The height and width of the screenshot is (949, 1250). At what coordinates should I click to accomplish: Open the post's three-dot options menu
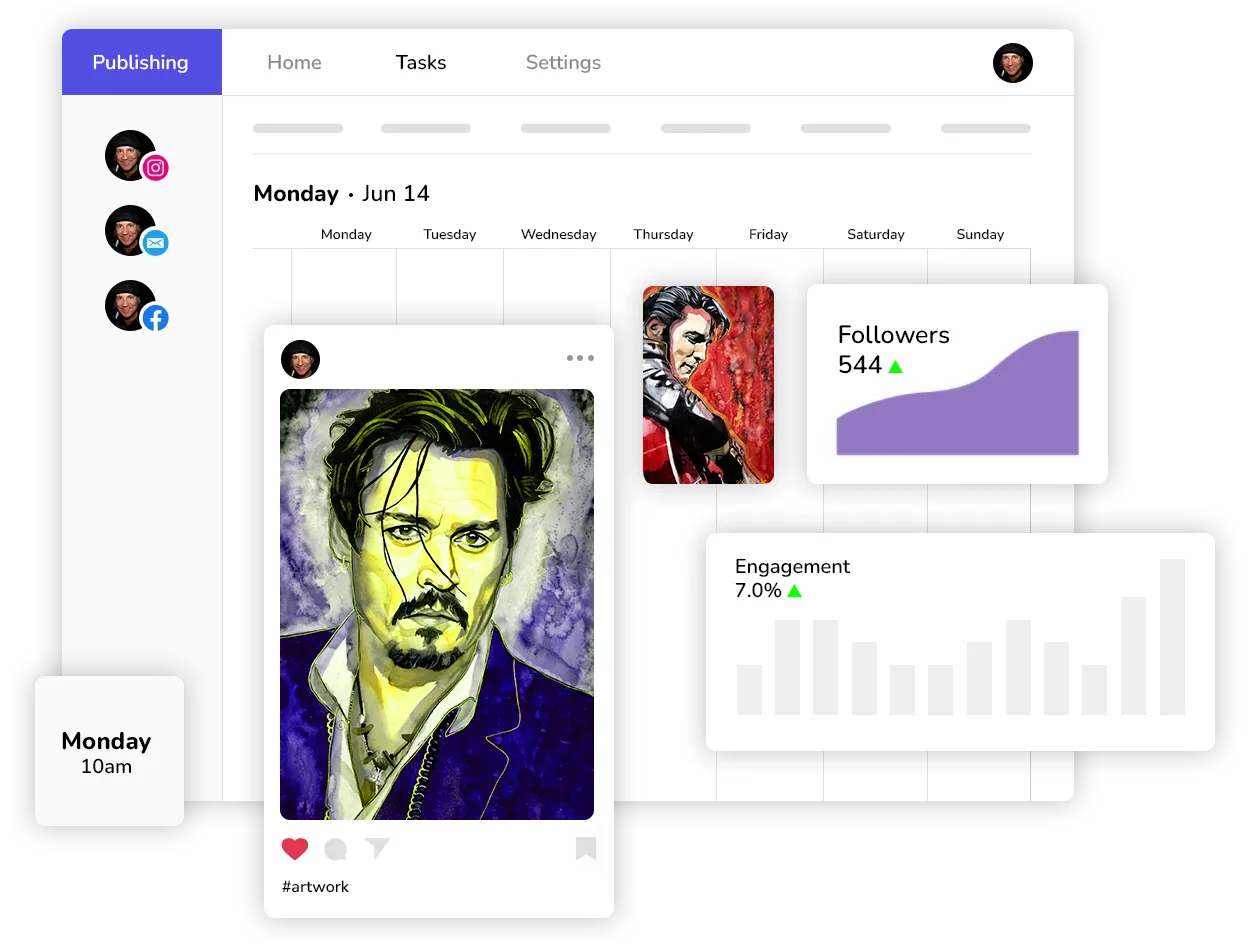[x=580, y=358]
